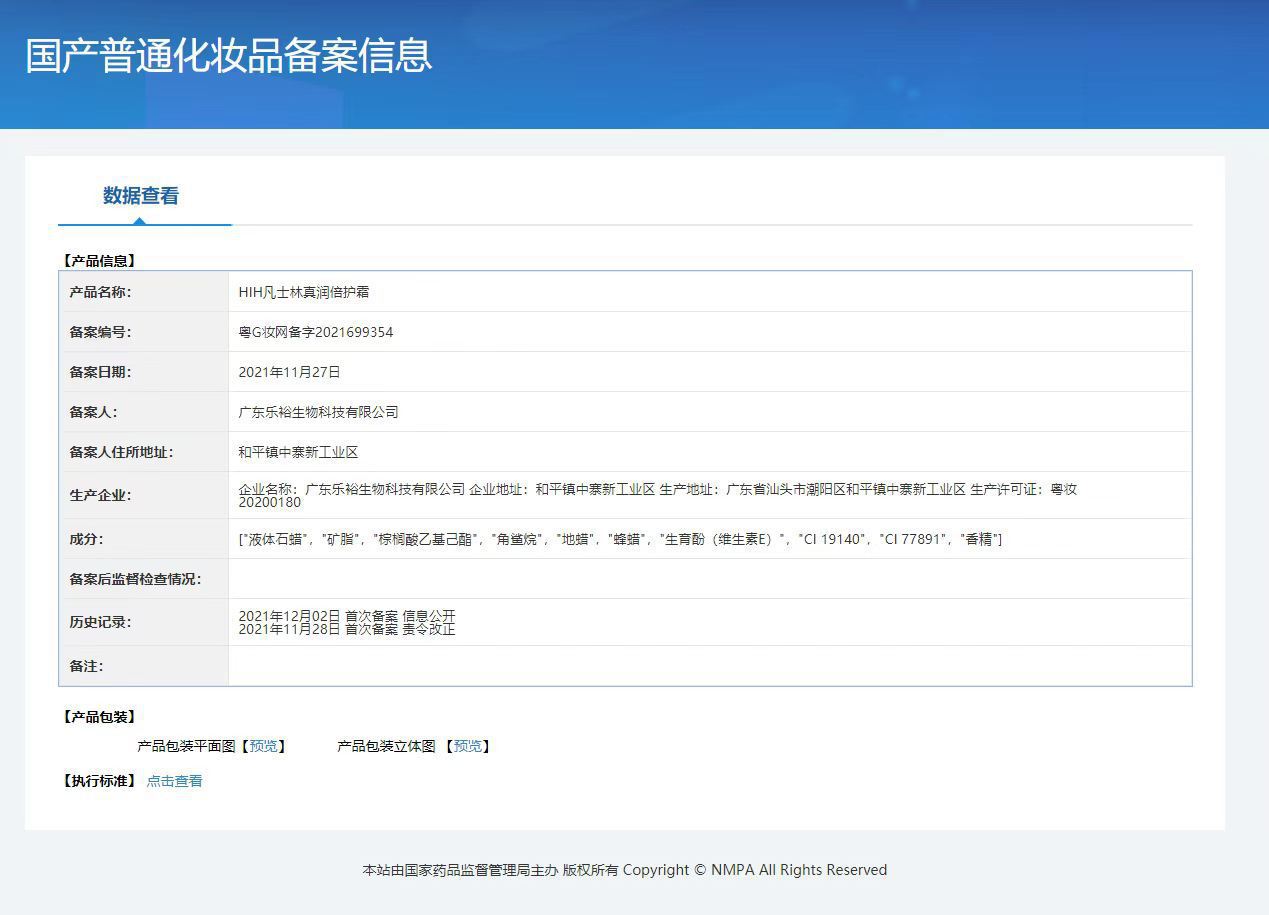Click the 历史记录 row label
The height and width of the screenshot is (915, 1269).
(x=100, y=622)
